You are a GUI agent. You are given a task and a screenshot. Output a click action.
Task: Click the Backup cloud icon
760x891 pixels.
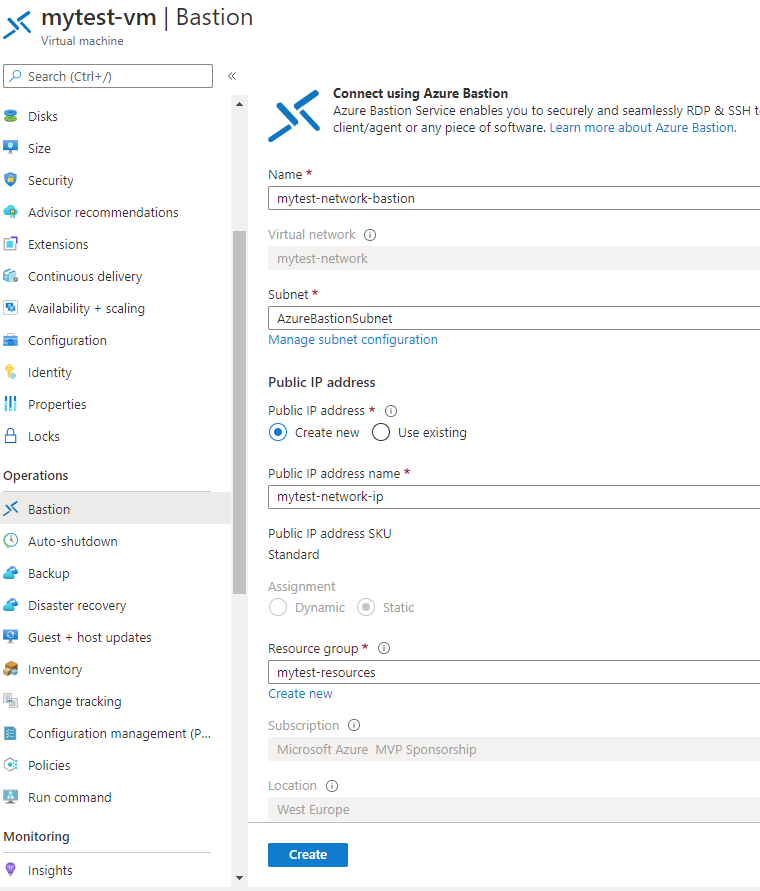click(x=10, y=573)
